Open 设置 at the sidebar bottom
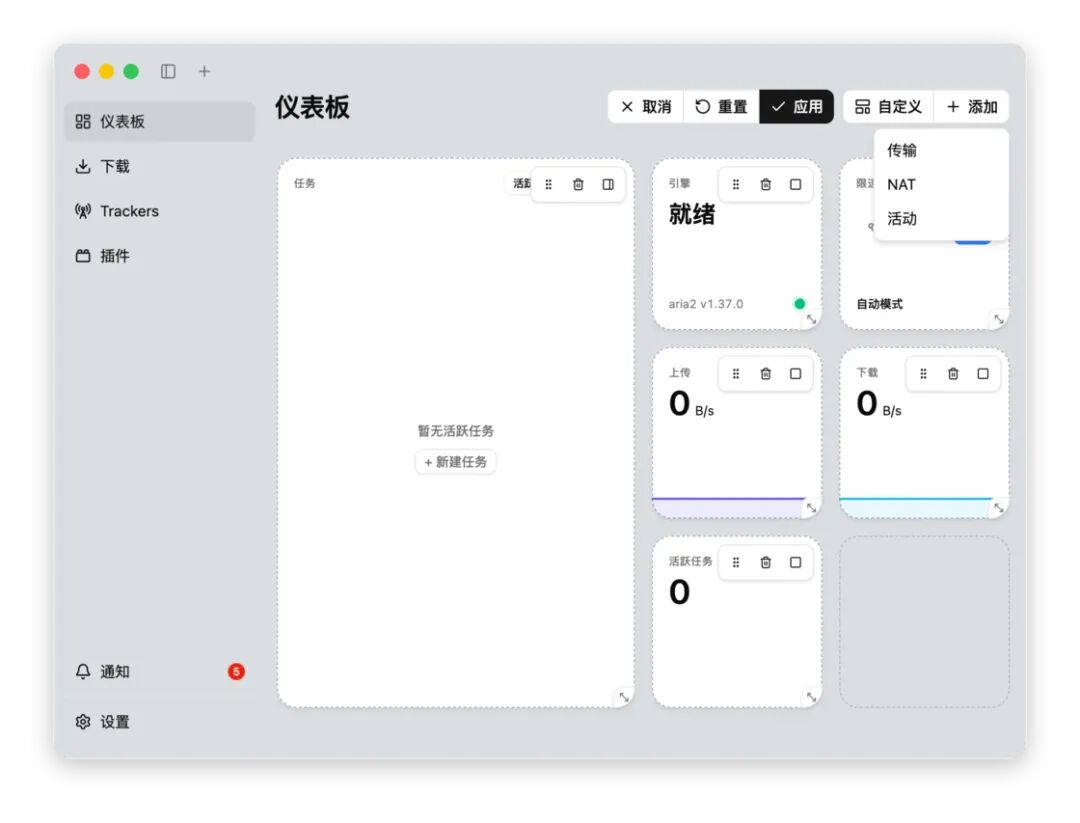Viewport: 1080px width, 823px height. click(x=160, y=722)
